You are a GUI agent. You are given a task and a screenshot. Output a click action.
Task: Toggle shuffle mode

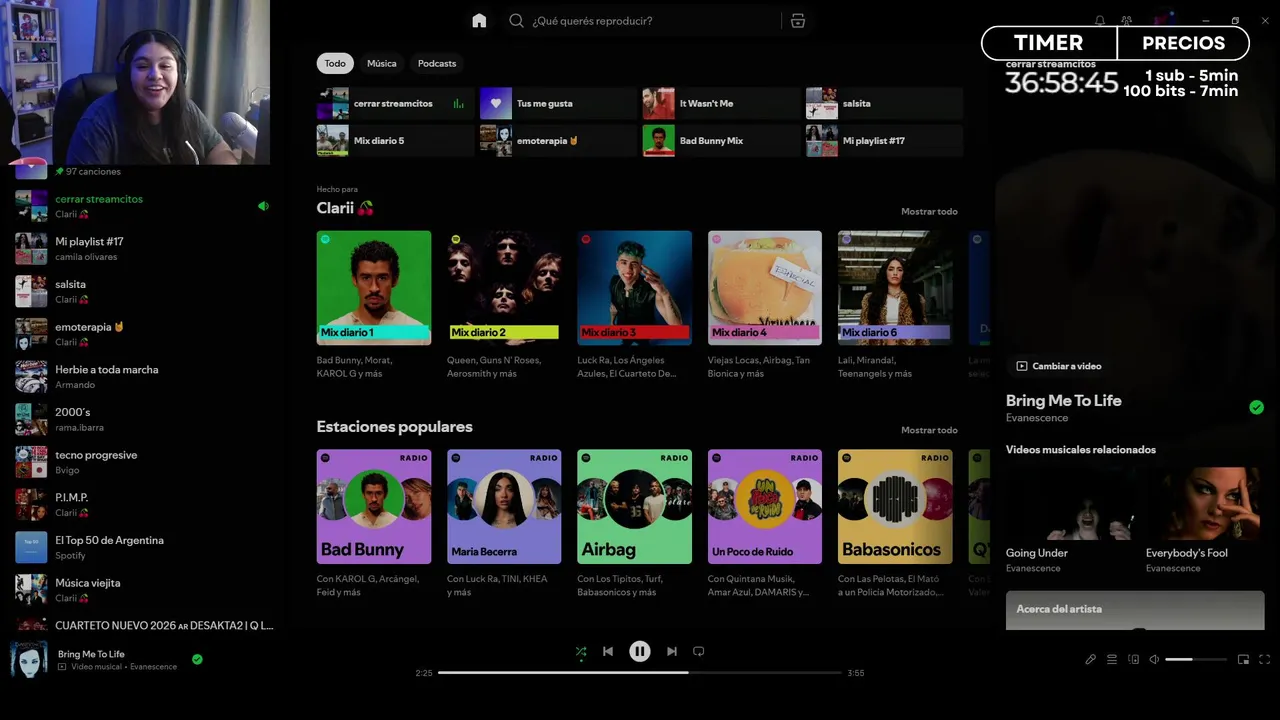pyautogui.click(x=581, y=651)
